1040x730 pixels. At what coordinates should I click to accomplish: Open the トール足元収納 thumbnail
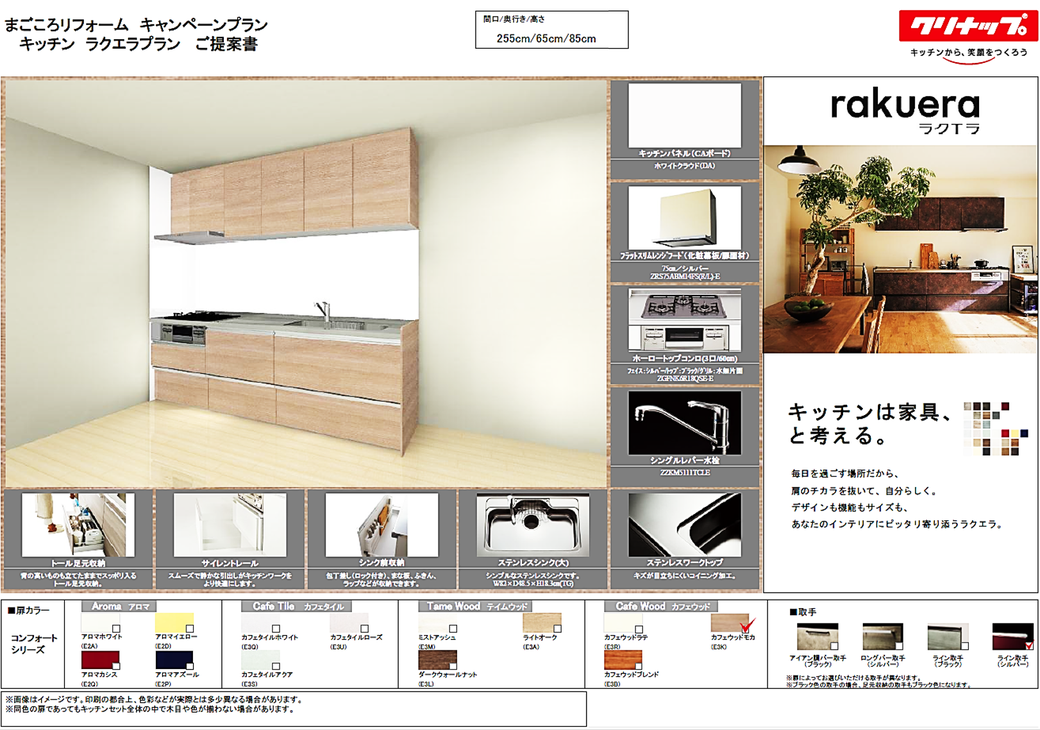pos(78,525)
